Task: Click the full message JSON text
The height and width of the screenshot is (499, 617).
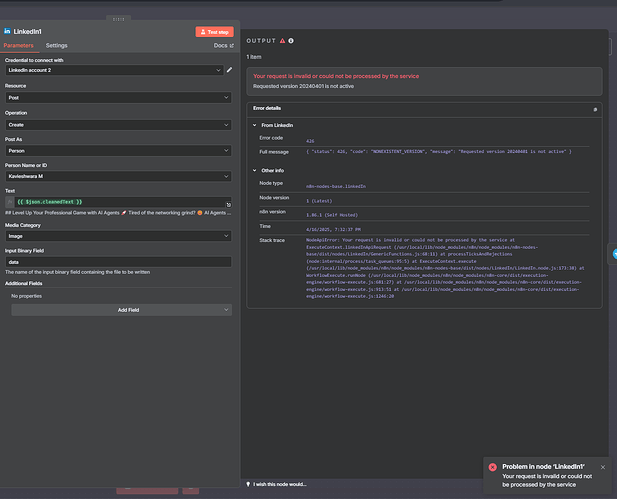Action: point(439,152)
